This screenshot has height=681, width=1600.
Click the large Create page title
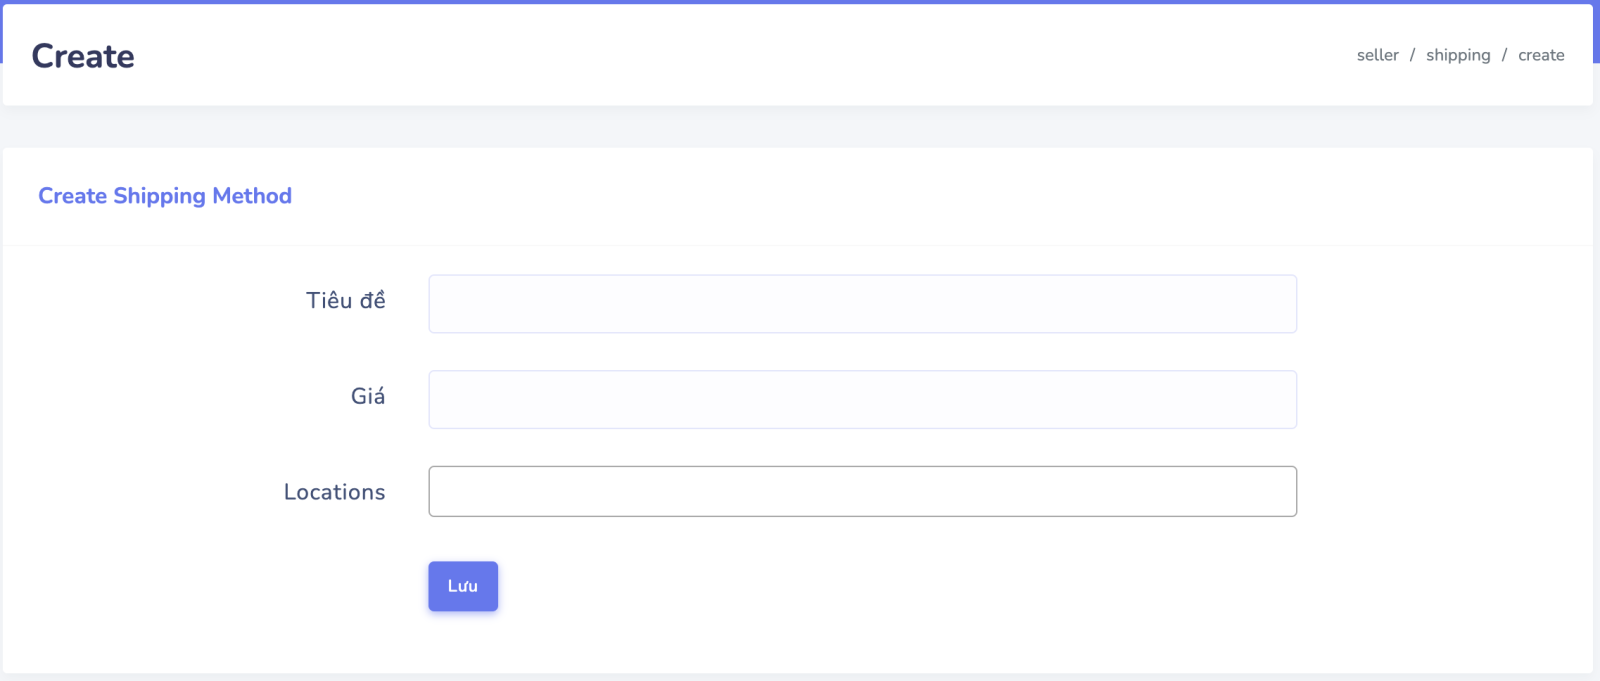click(x=83, y=56)
